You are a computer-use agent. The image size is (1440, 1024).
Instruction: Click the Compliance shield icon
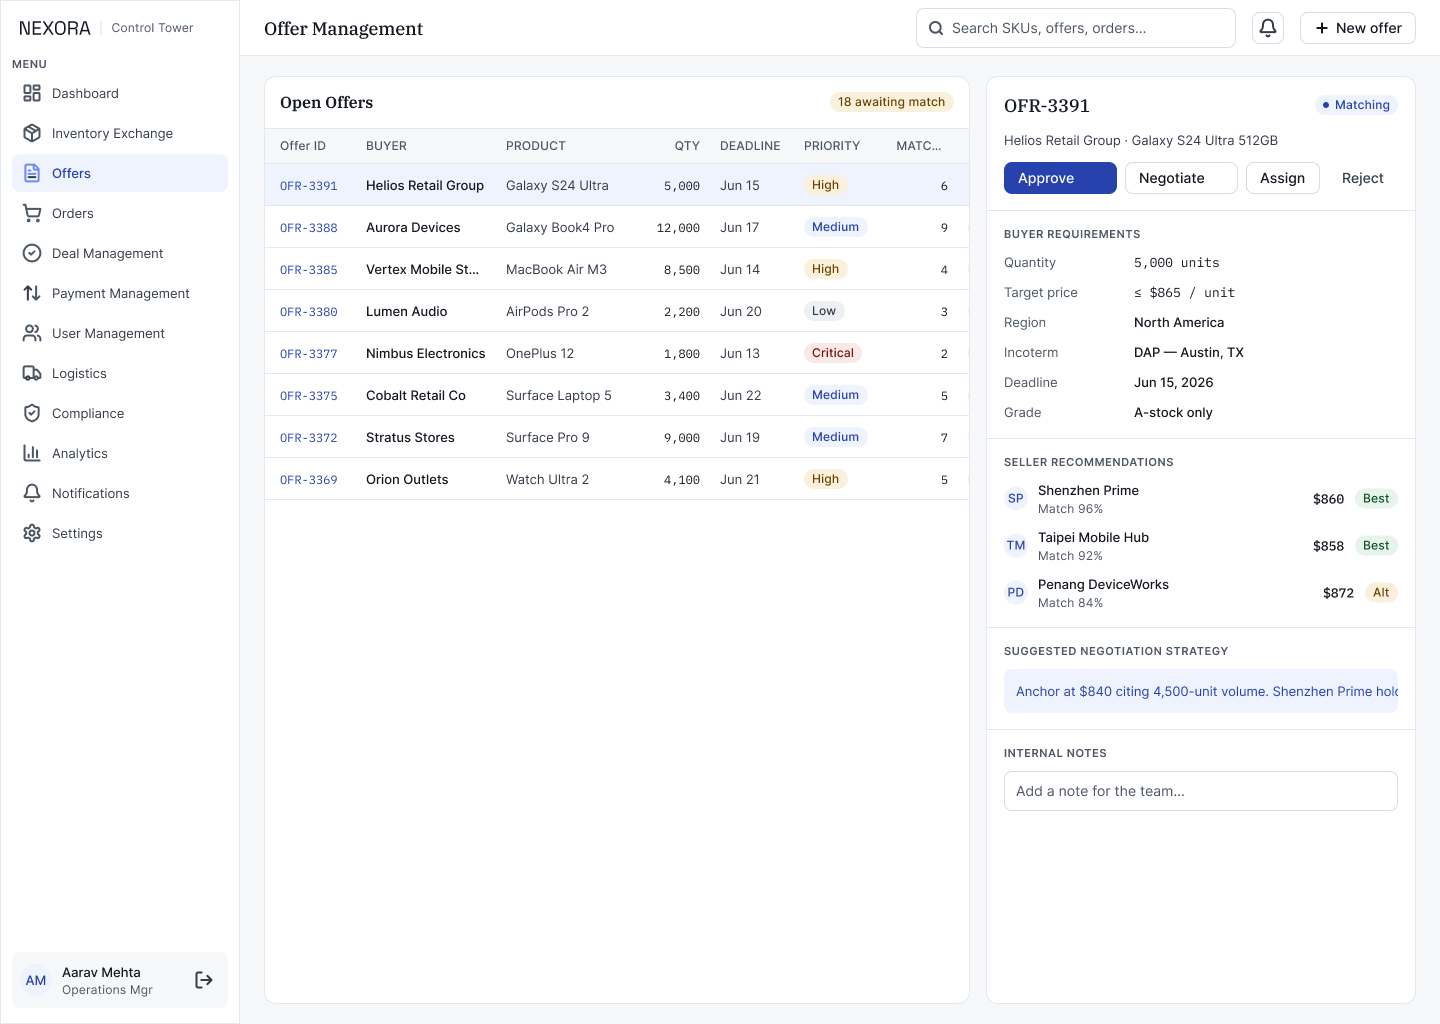click(32, 413)
